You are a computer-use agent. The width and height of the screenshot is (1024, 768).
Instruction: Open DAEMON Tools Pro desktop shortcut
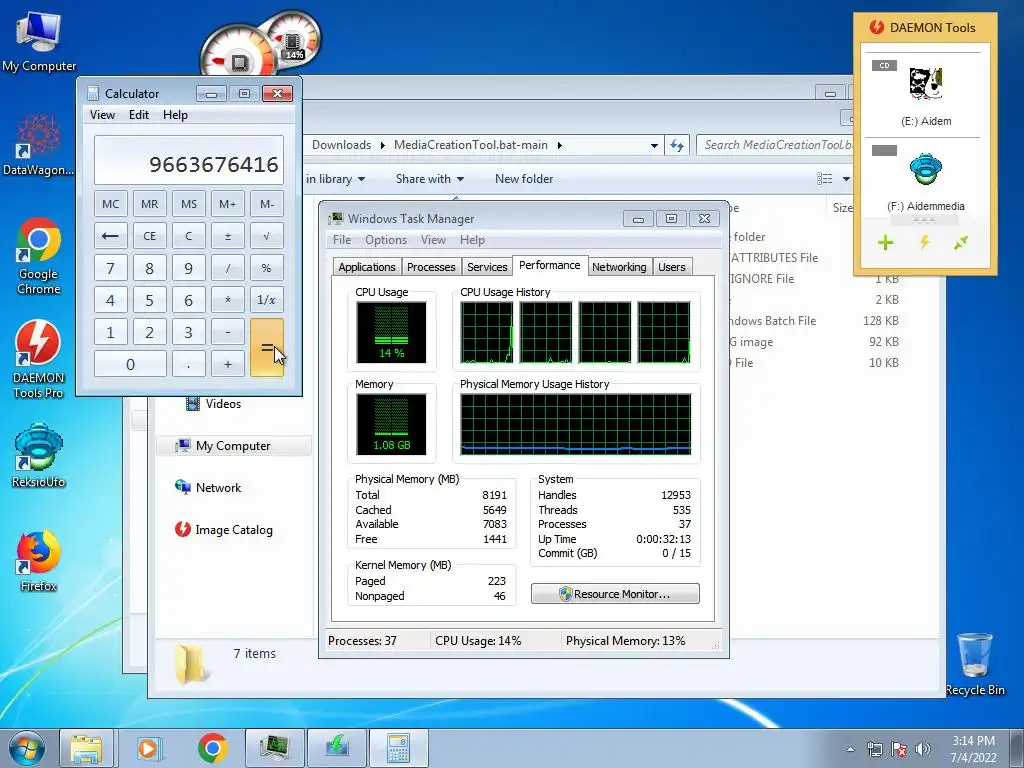[39, 359]
